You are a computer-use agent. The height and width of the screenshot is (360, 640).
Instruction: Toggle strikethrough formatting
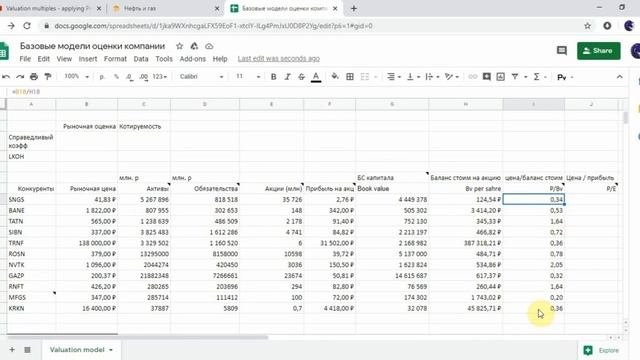301,77
